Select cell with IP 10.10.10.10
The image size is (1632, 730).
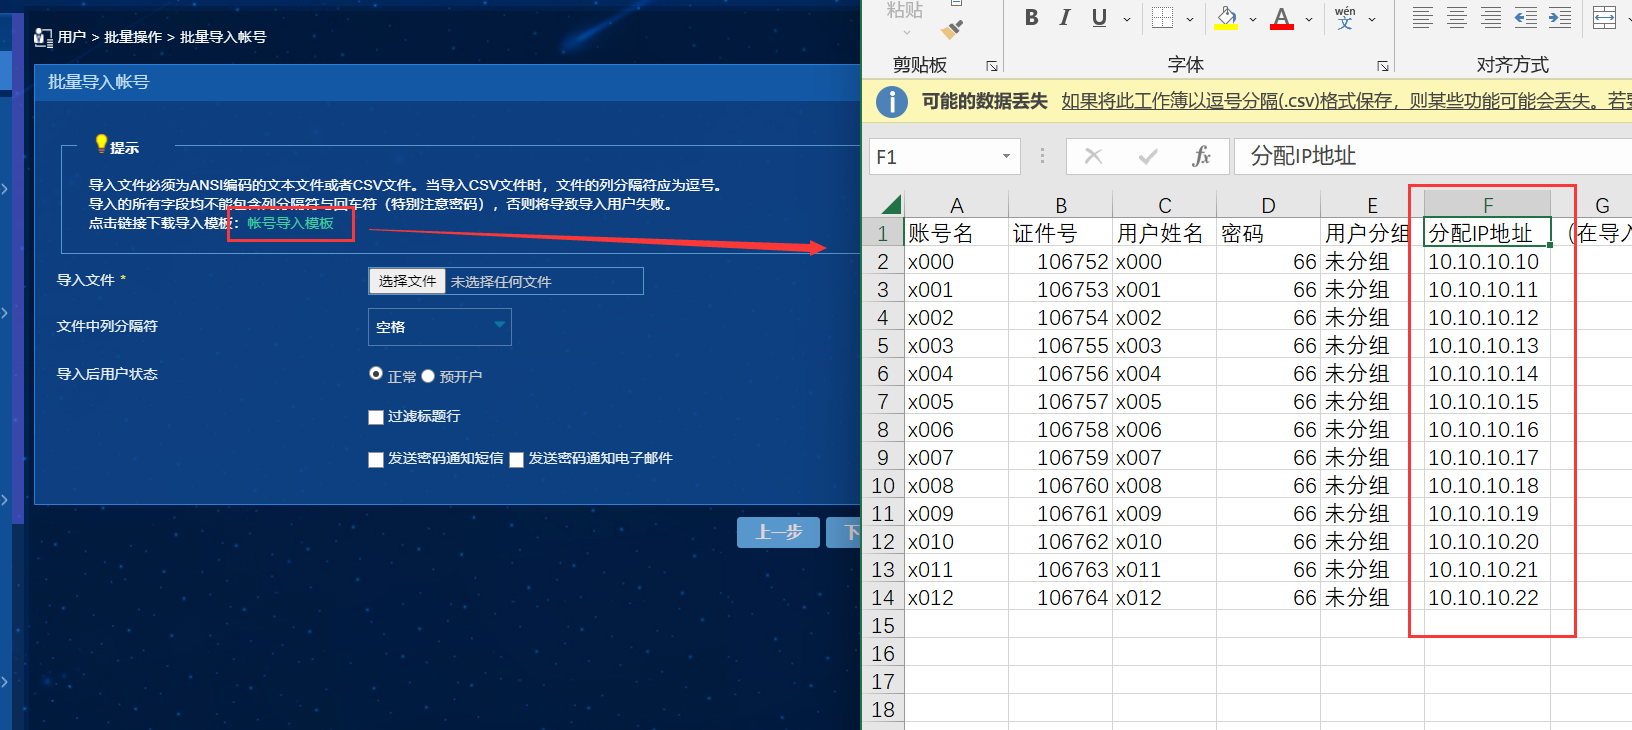1487,262
